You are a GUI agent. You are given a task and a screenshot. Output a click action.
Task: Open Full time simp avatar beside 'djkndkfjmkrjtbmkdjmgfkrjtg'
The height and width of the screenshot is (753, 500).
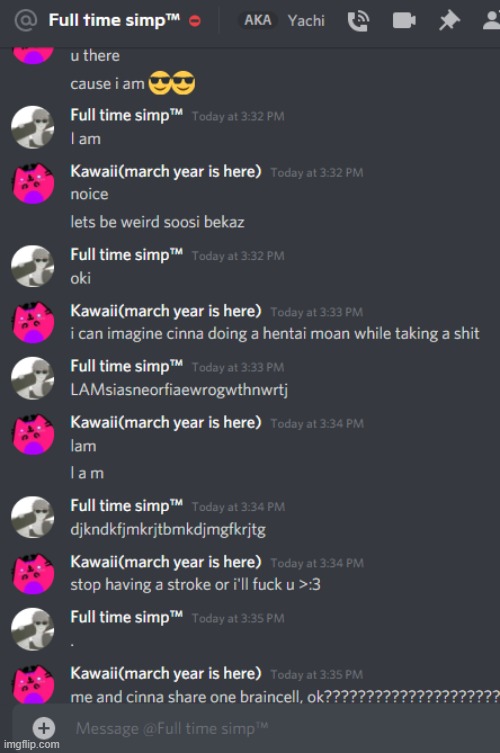click(33, 517)
